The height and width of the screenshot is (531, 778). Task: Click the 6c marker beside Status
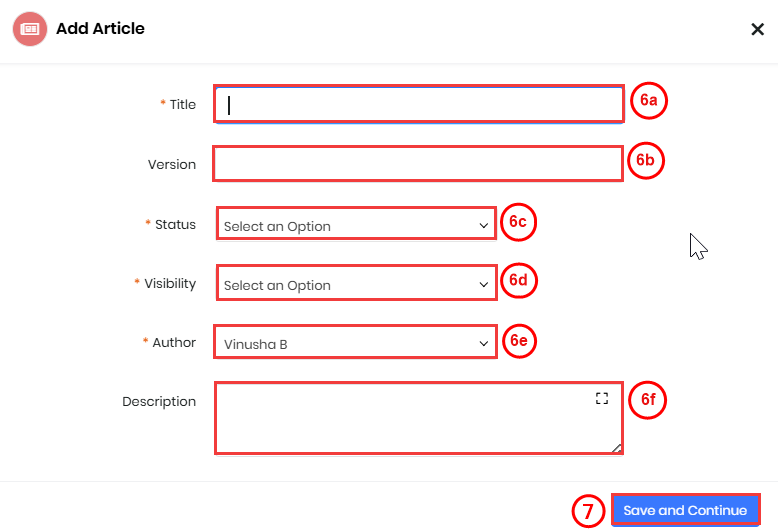point(517,222)
